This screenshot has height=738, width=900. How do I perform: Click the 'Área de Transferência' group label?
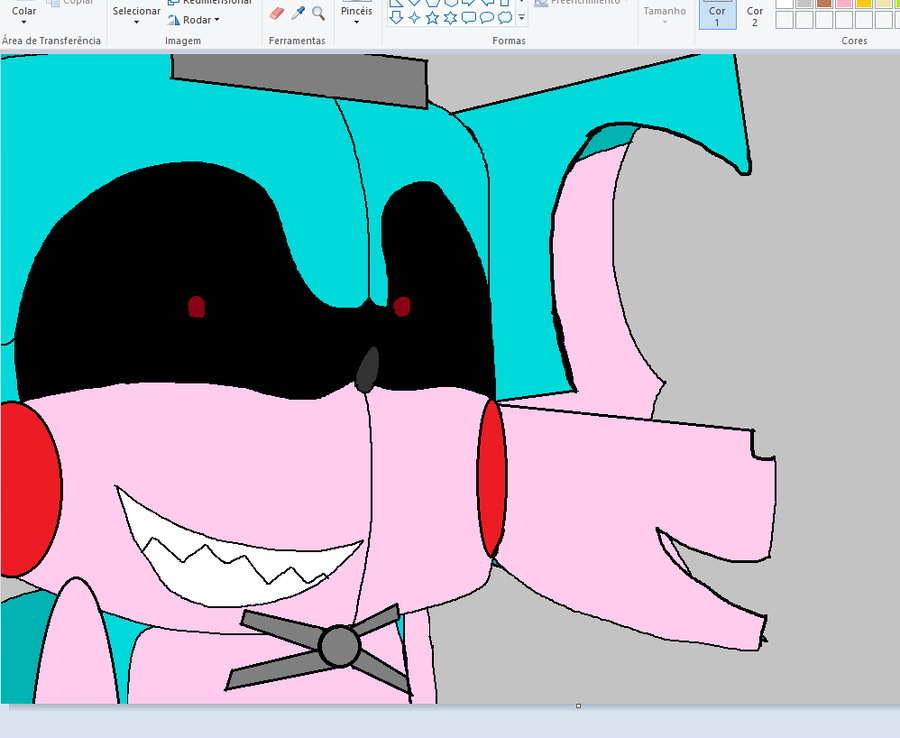click(x=51, y=41)
